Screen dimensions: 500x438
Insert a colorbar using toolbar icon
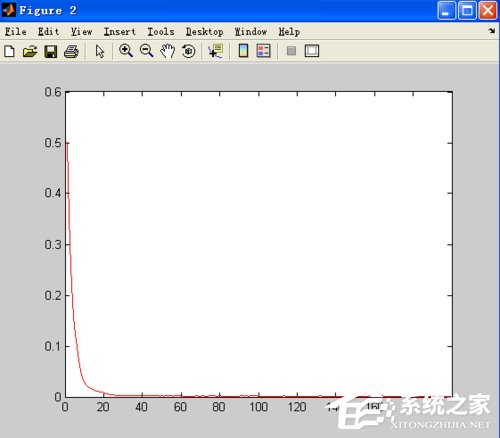click(x=243, y=51)
